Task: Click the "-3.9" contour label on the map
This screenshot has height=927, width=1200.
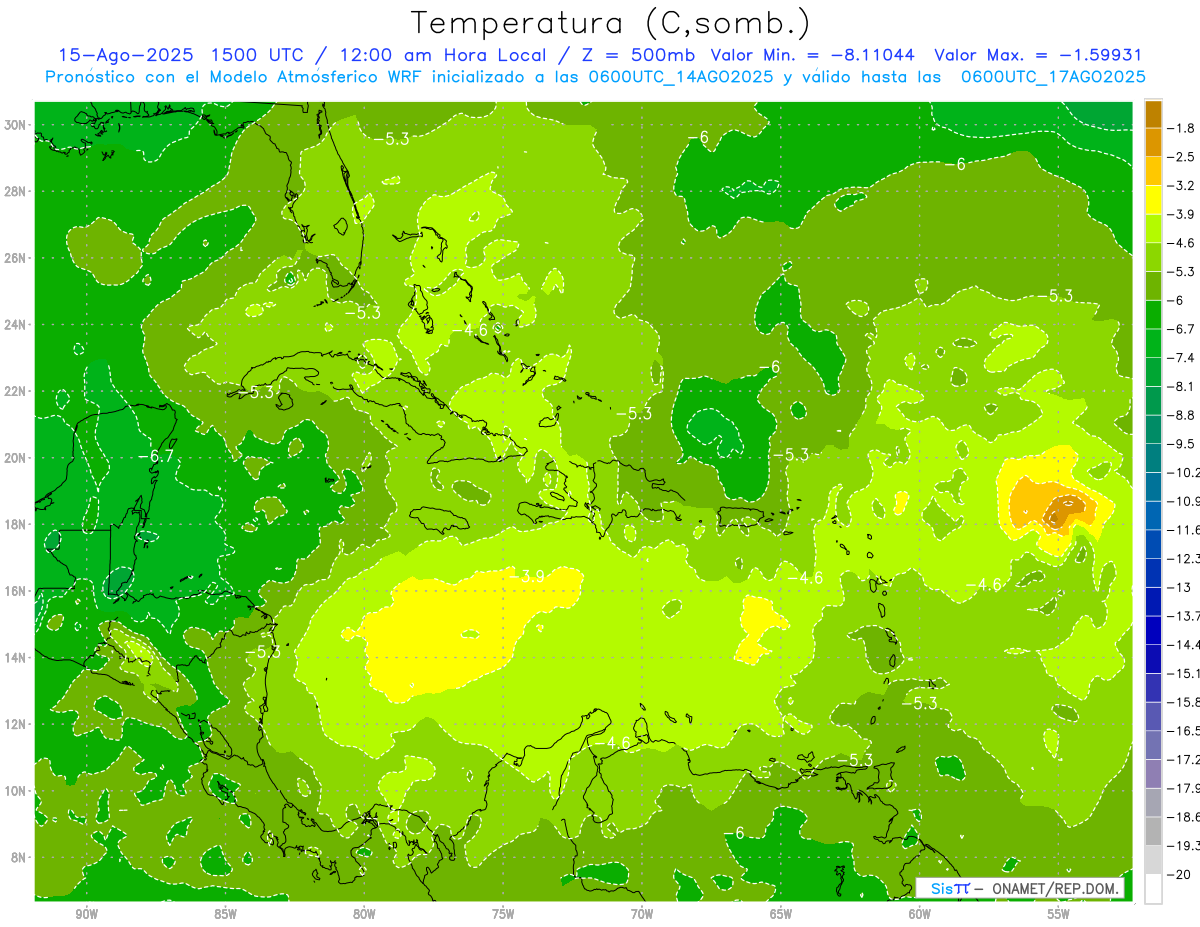Action: 526,576
